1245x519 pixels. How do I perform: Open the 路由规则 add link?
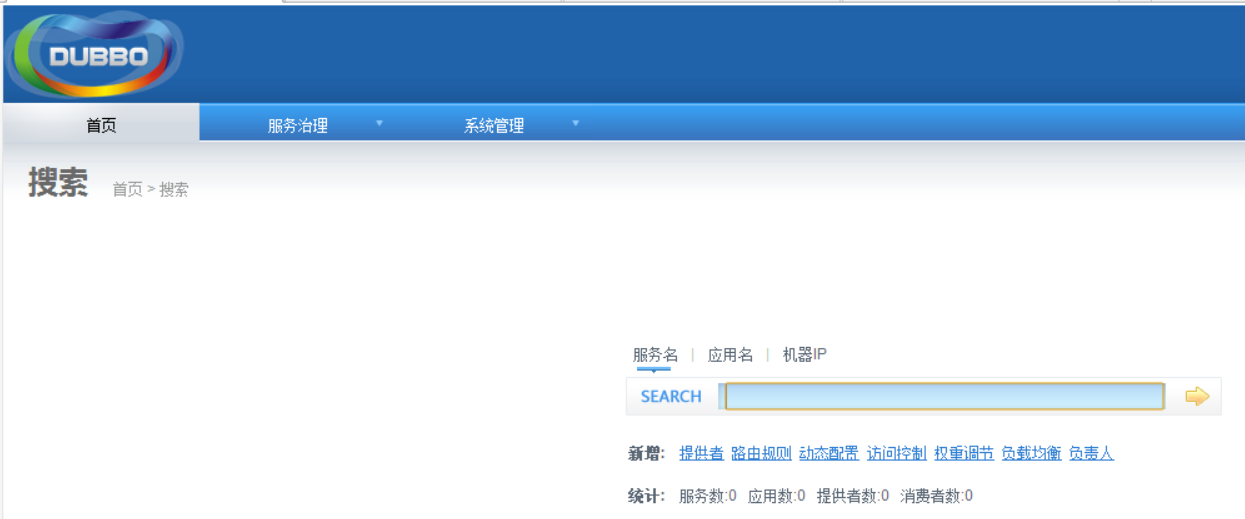point(761,454)
